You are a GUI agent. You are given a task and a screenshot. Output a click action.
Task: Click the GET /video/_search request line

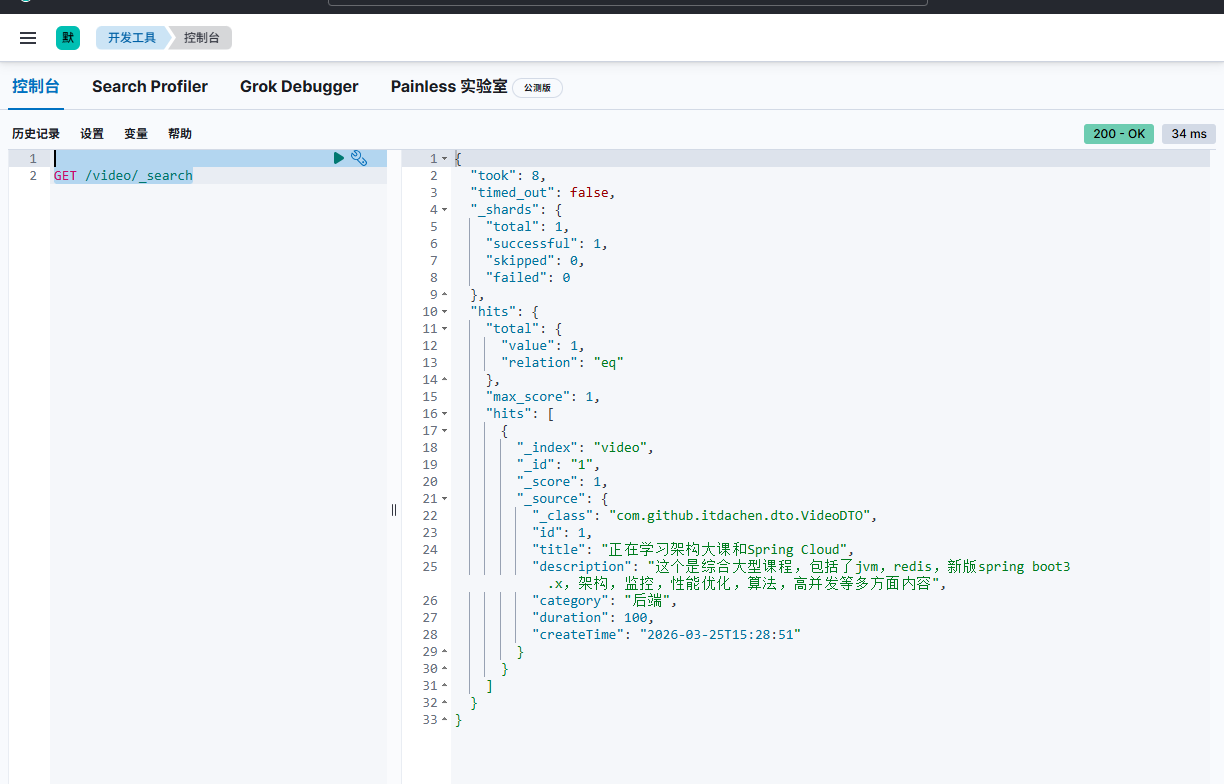(x=123, y=176)
